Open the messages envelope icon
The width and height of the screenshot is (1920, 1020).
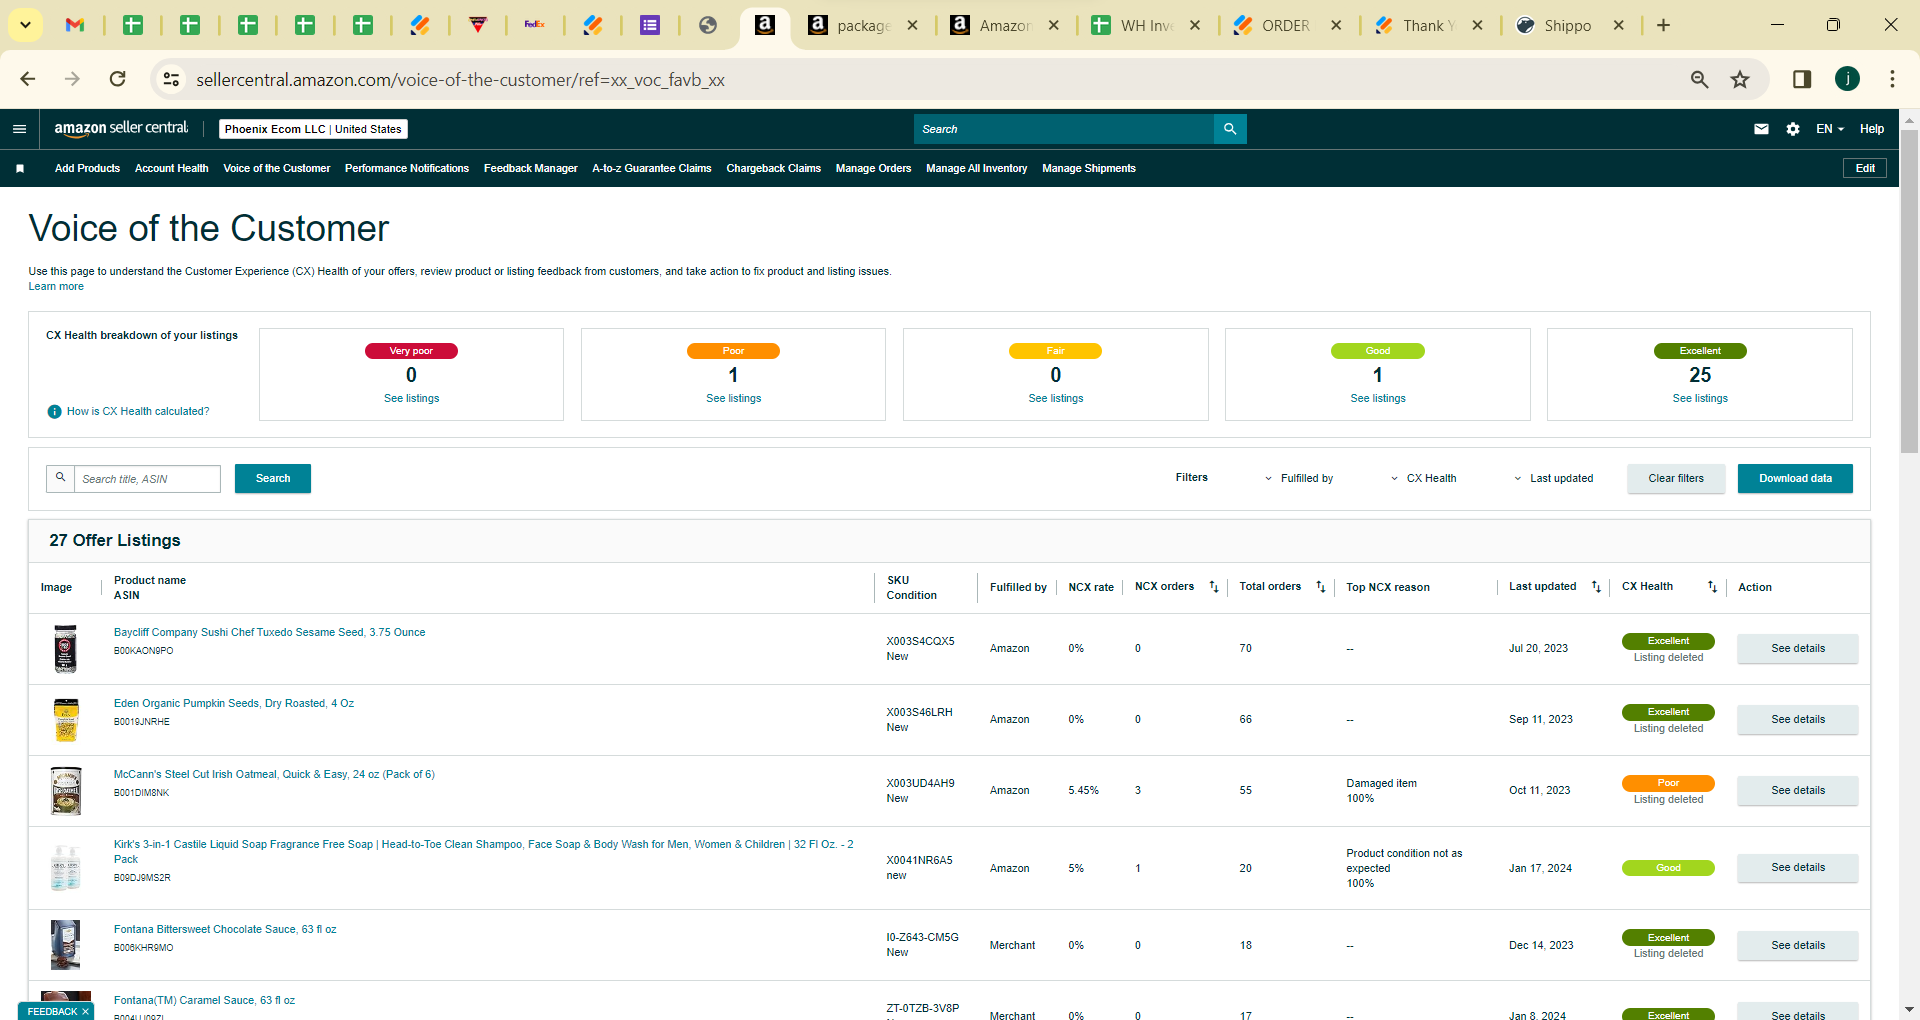pos(1761,129)
